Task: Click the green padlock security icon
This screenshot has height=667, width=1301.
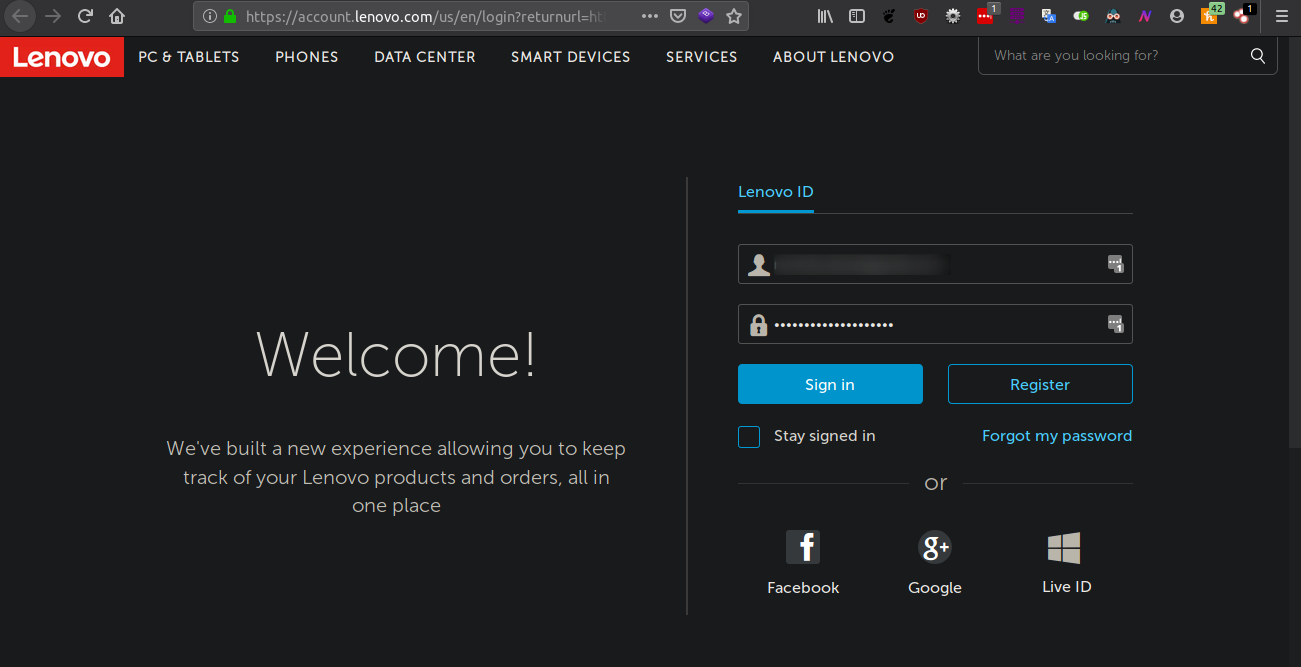Action: (230, 16)
